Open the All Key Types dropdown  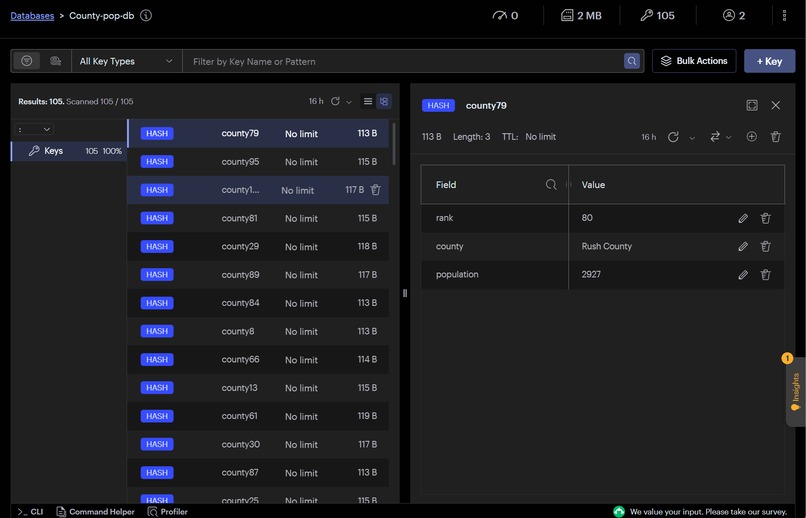[126, 61]
